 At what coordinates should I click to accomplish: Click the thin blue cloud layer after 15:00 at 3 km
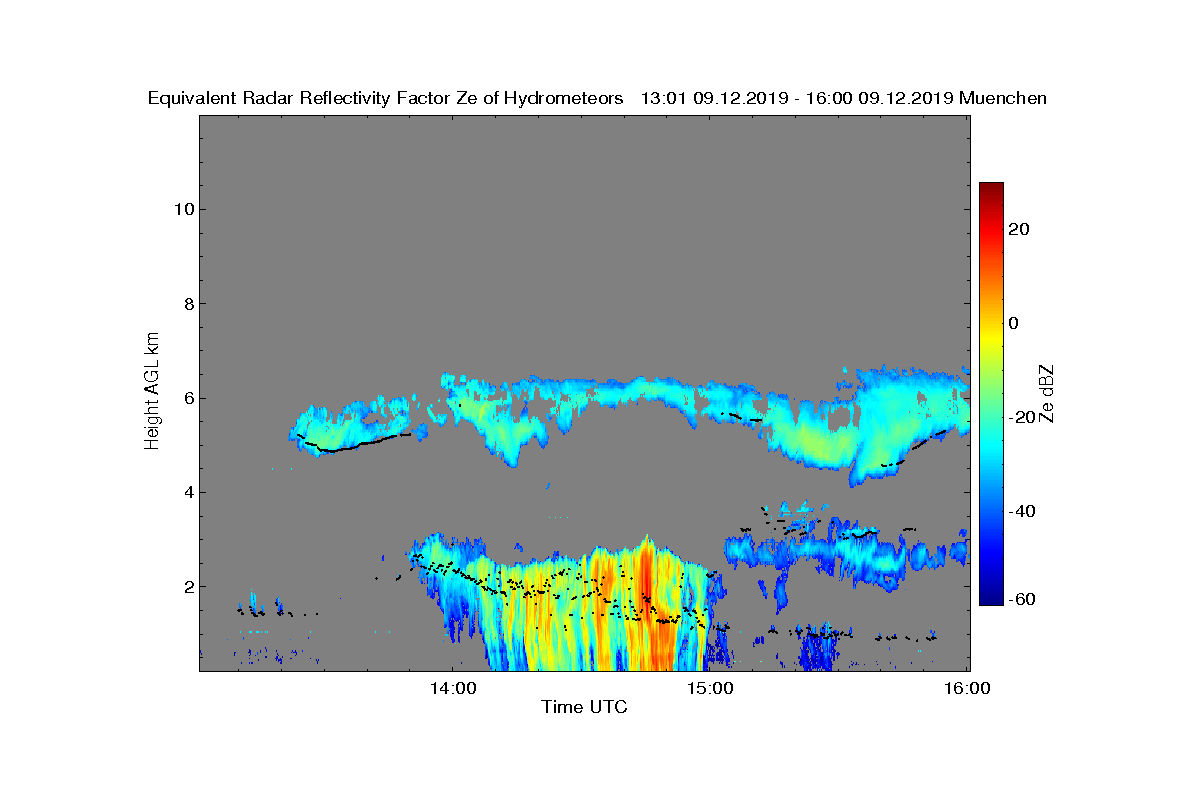pyautogui.click(x=845, y=551)
